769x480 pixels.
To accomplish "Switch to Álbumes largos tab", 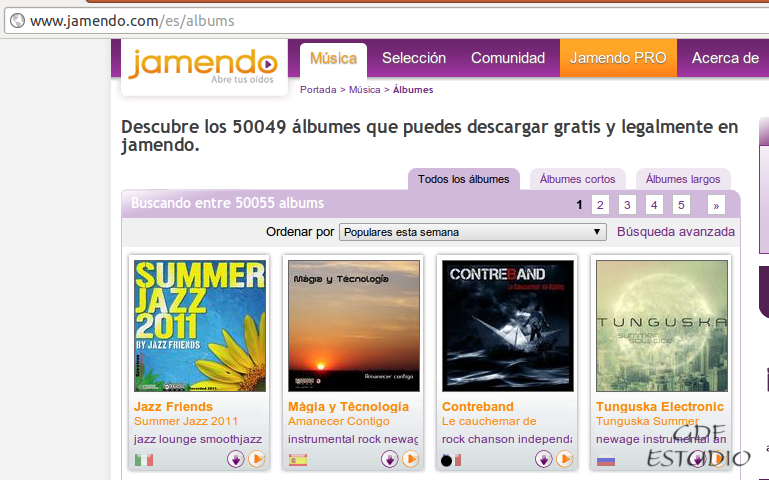I will click(x=683, y=179).
